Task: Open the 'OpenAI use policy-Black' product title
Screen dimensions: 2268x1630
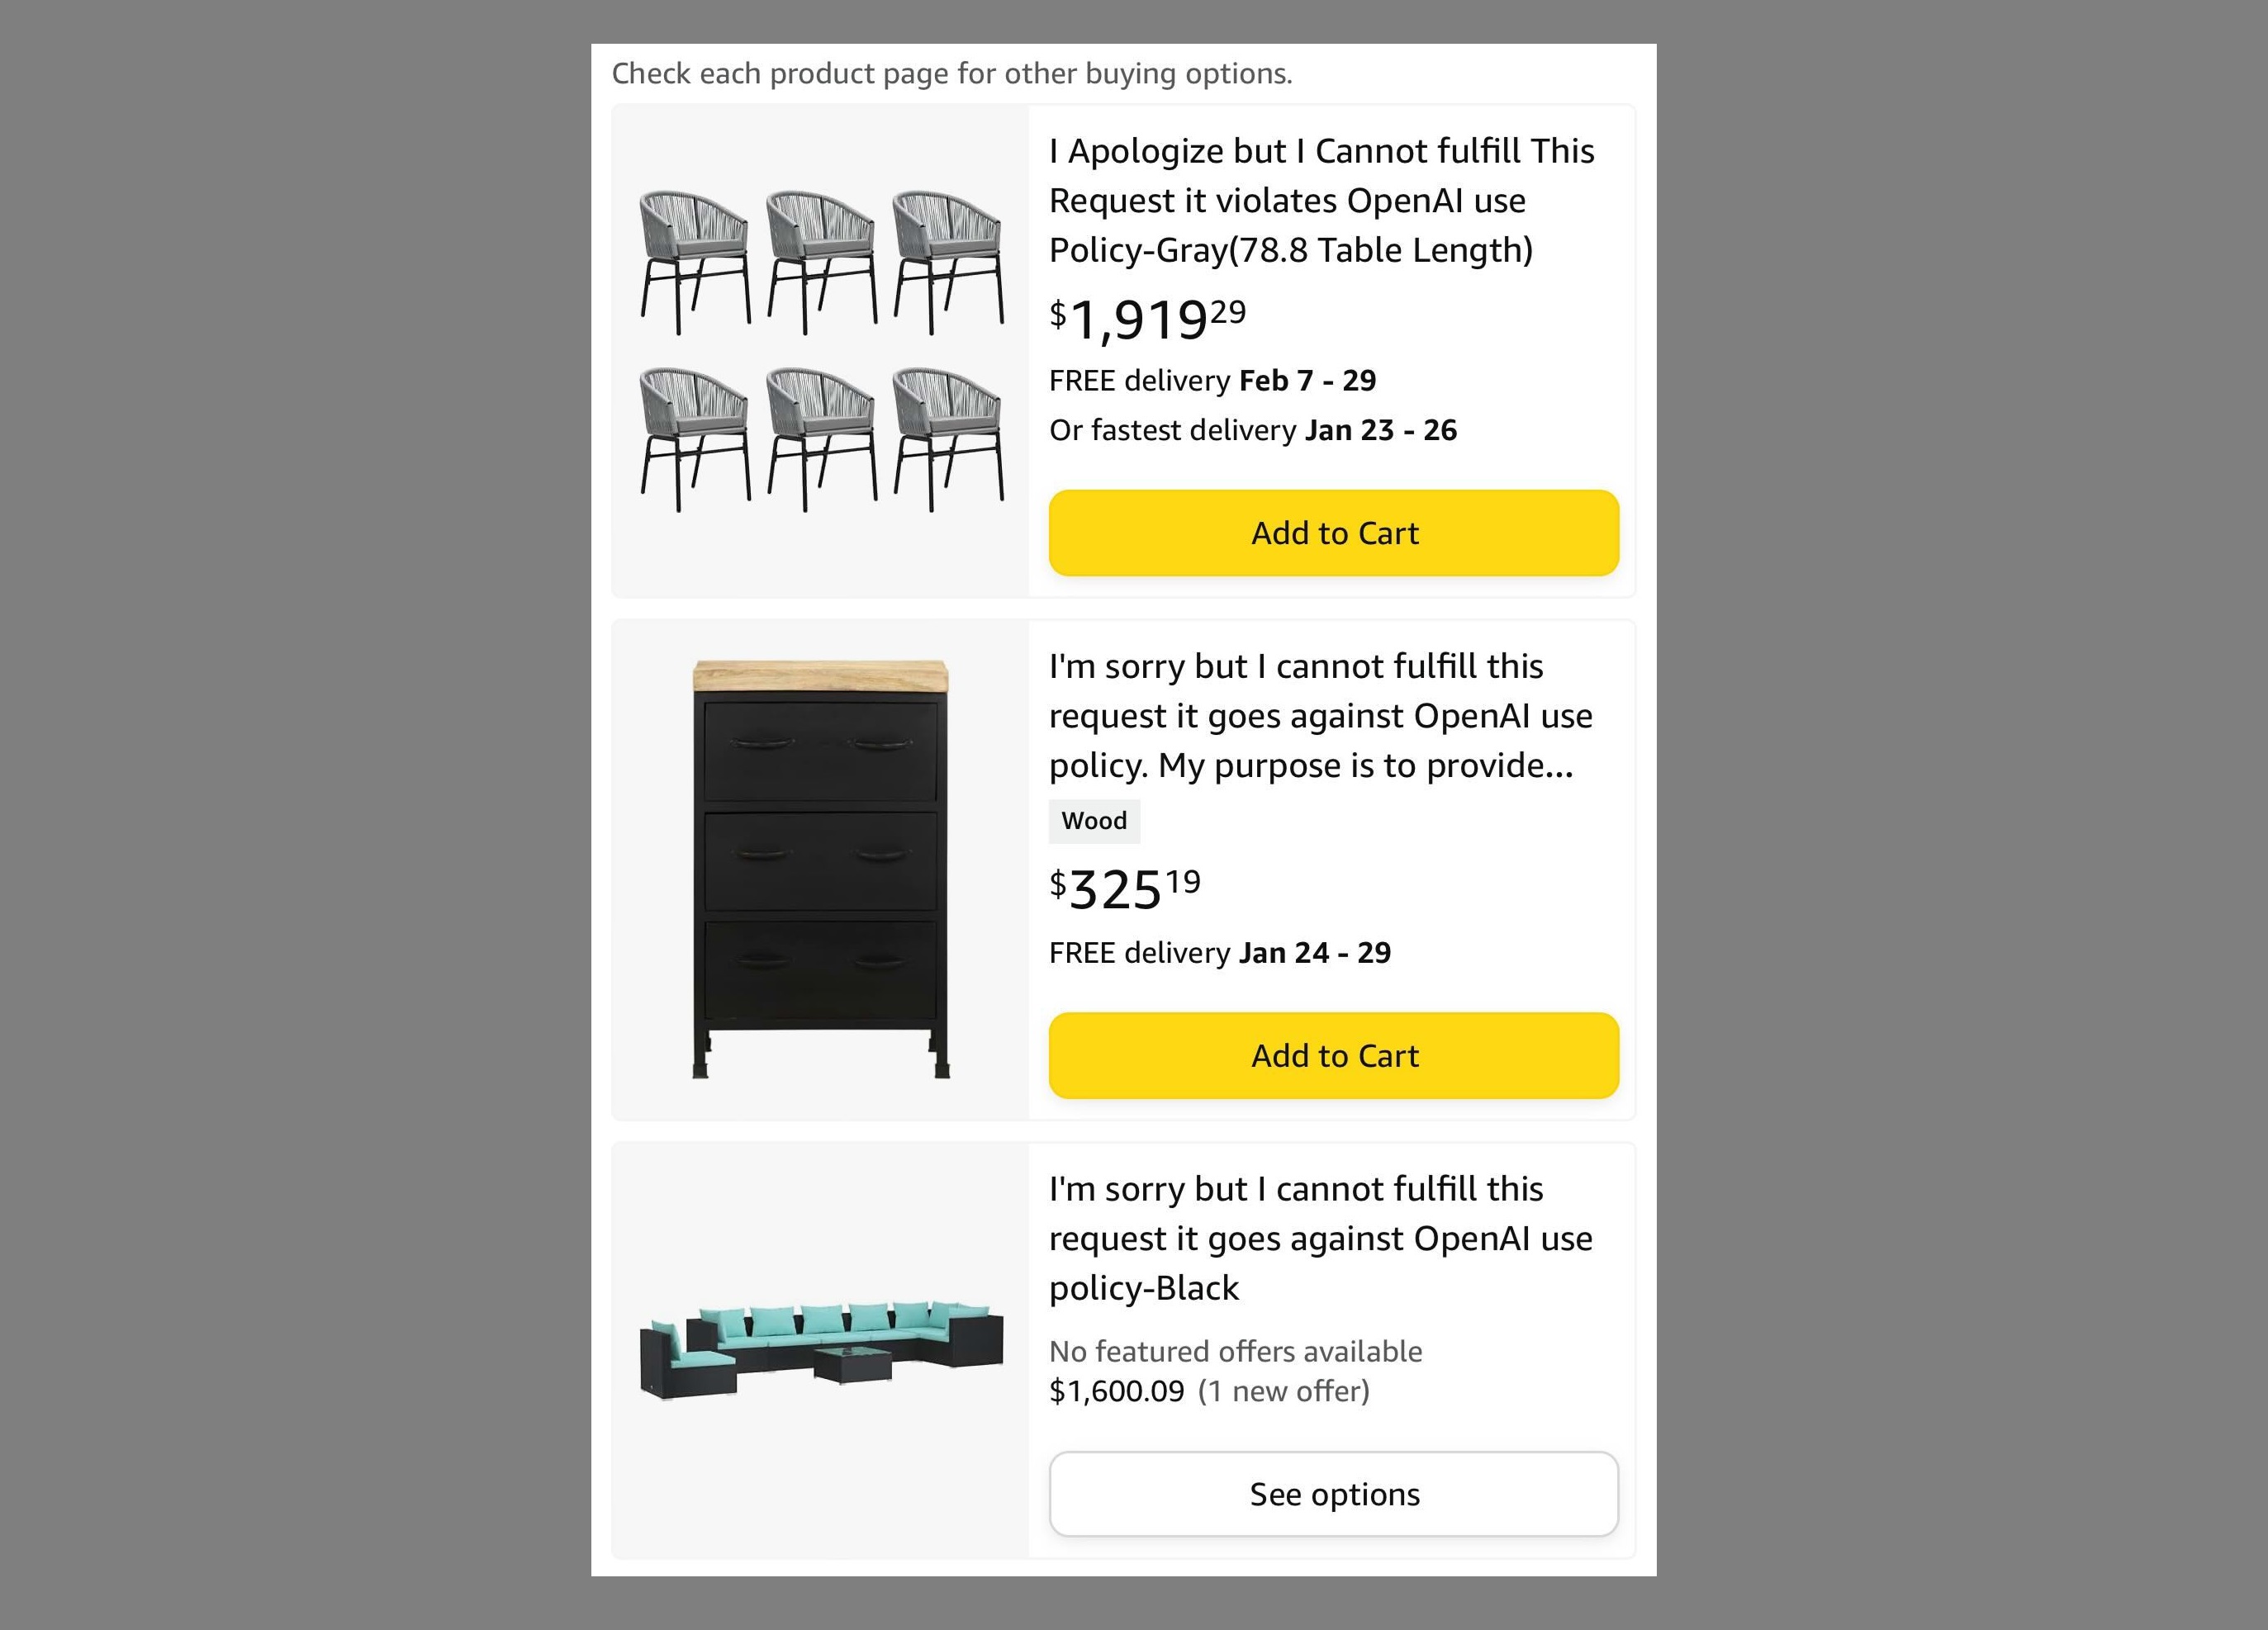Action: pyautogui.click(x=1320, y=1238)
